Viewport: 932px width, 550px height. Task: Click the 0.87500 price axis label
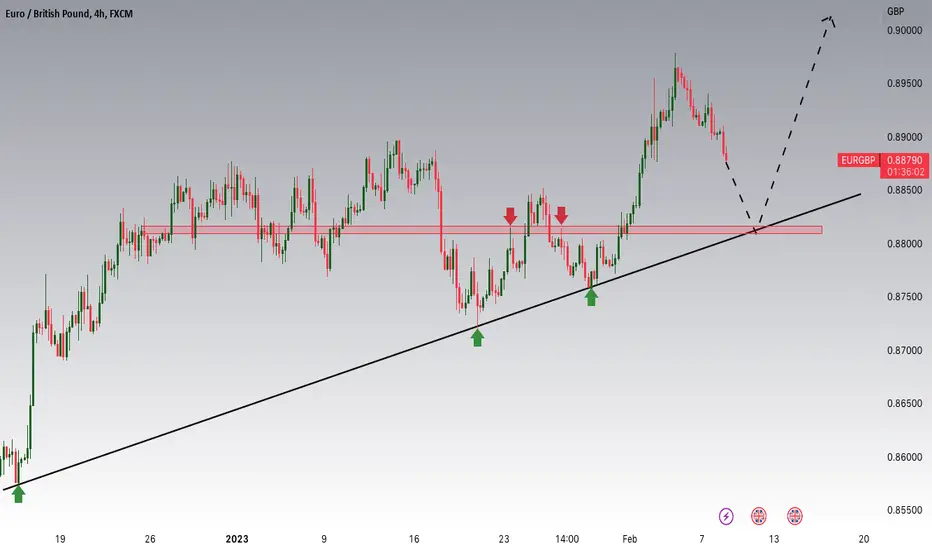pyautogui.click(x=905, y=297)
